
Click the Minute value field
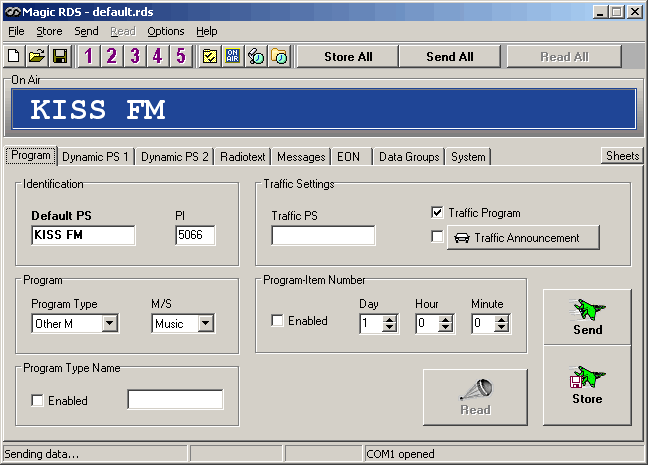coord(483,324)
